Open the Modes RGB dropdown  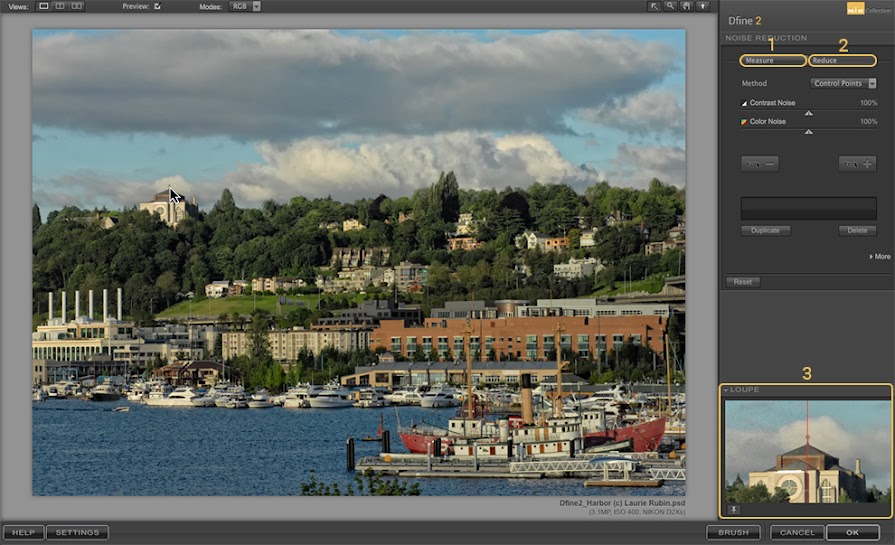point(245,6)
